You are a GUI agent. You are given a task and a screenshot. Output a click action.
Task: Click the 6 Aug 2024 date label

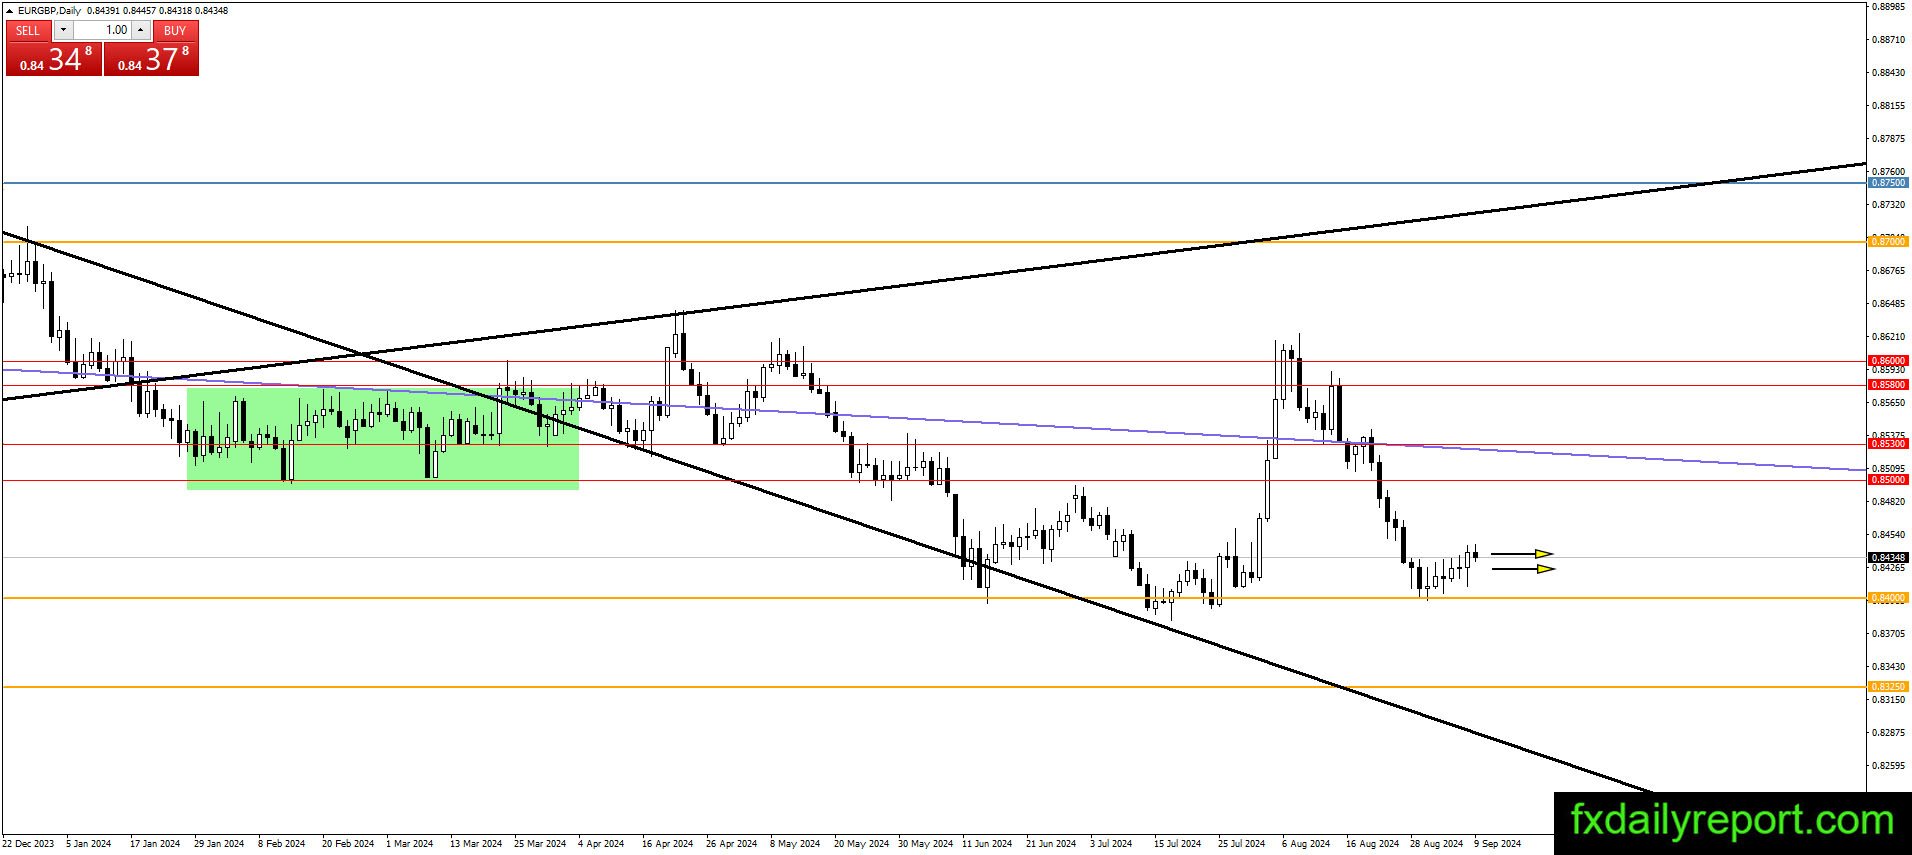[1306, 844]
